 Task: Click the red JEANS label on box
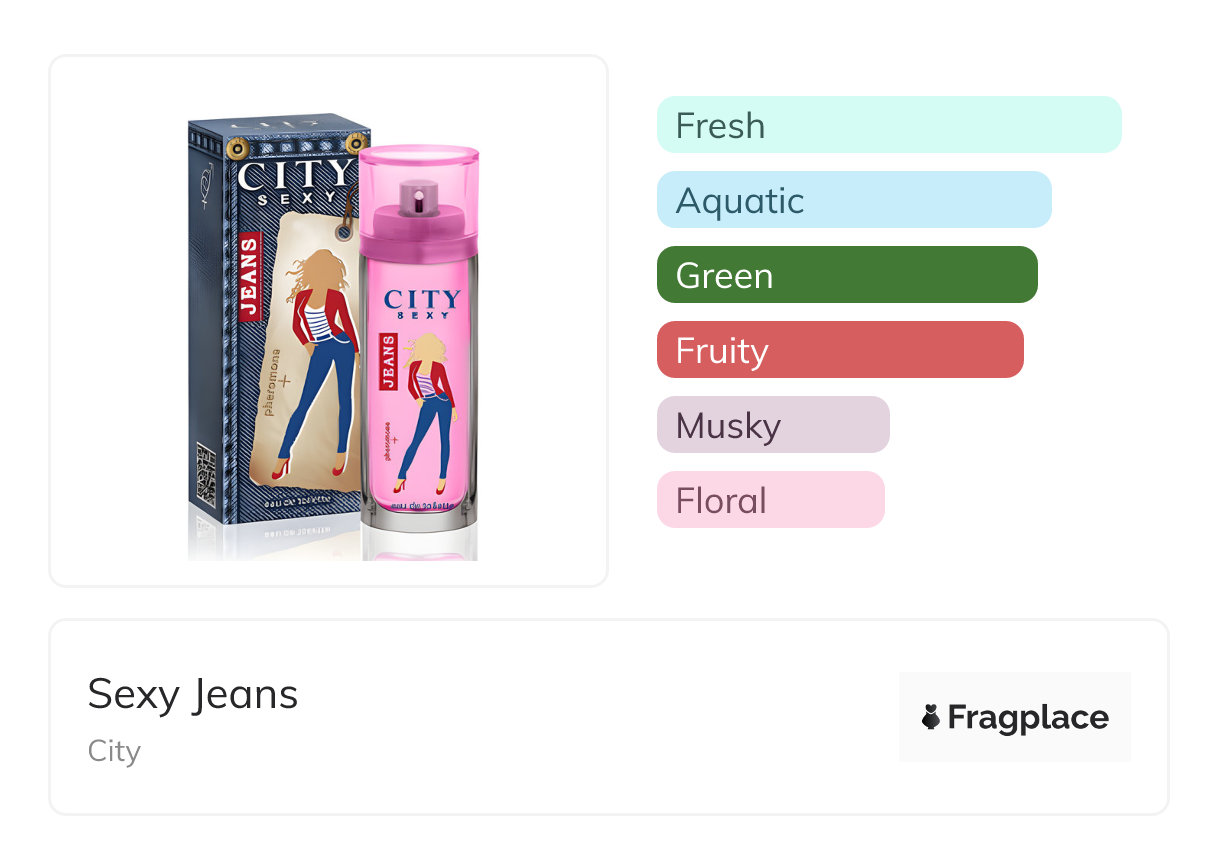click(249, 277)
